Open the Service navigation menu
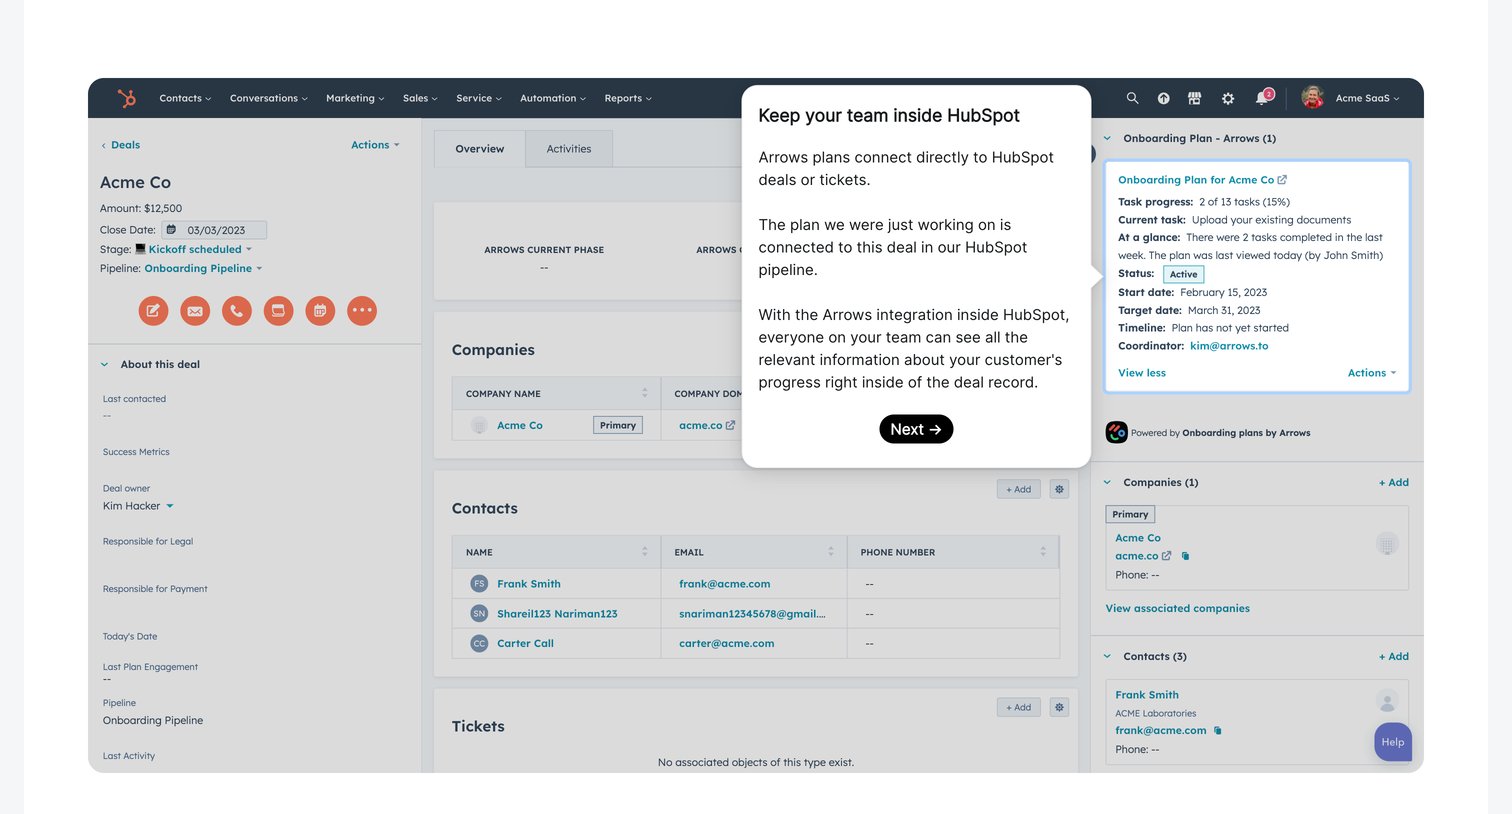Image resolution: width=1512 pixels, height=814 pixels. 478,98
